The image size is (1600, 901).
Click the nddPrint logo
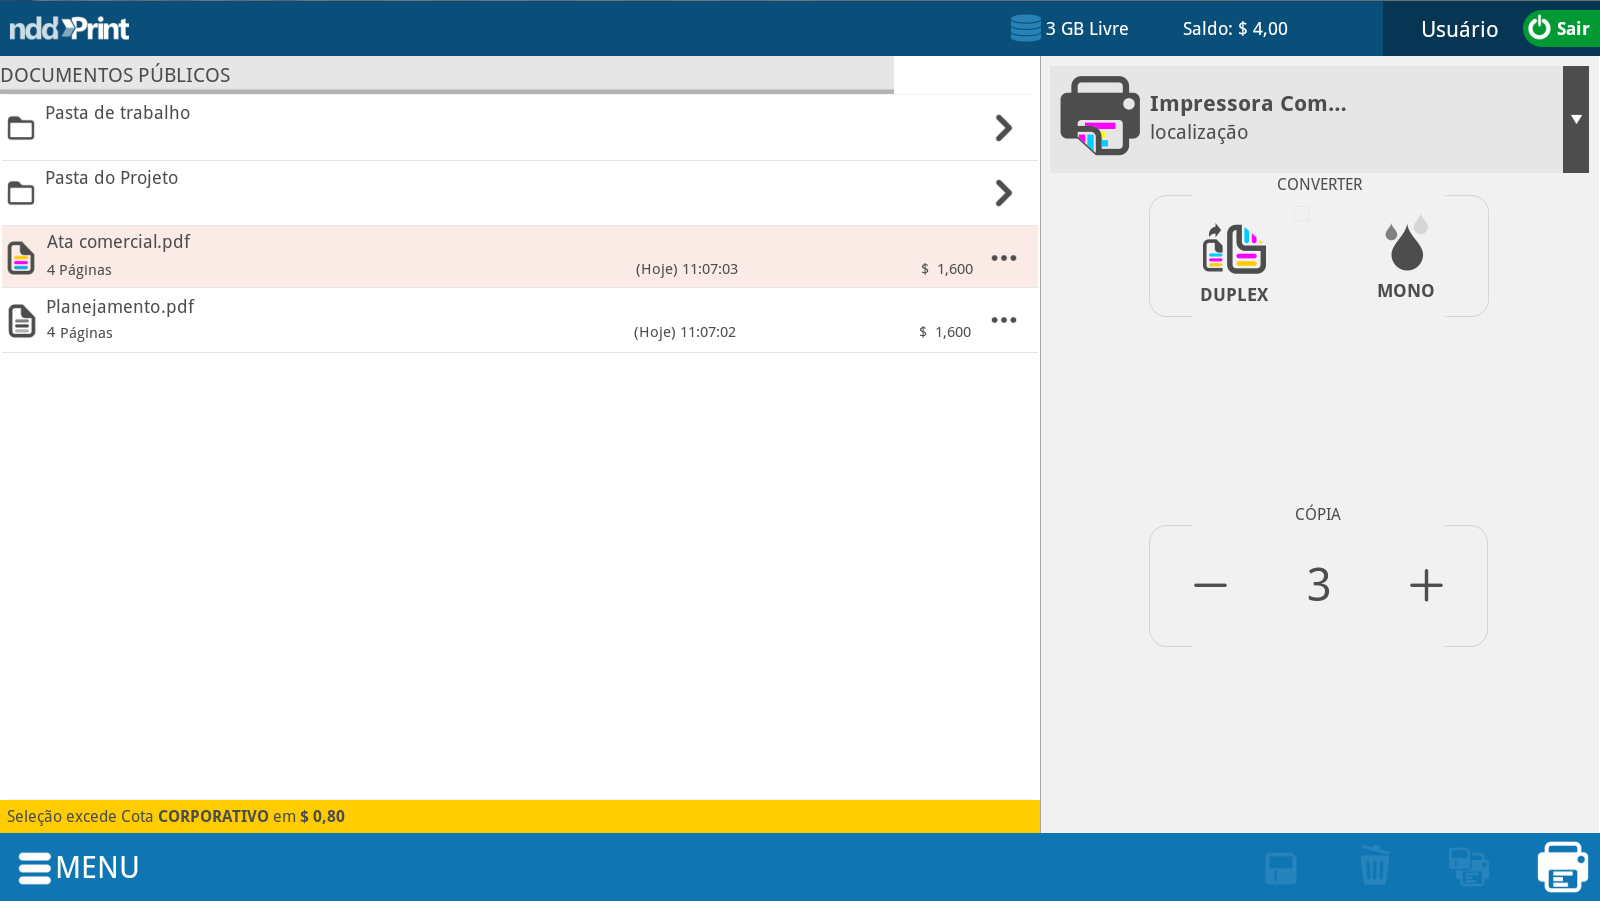pos(69,28)
